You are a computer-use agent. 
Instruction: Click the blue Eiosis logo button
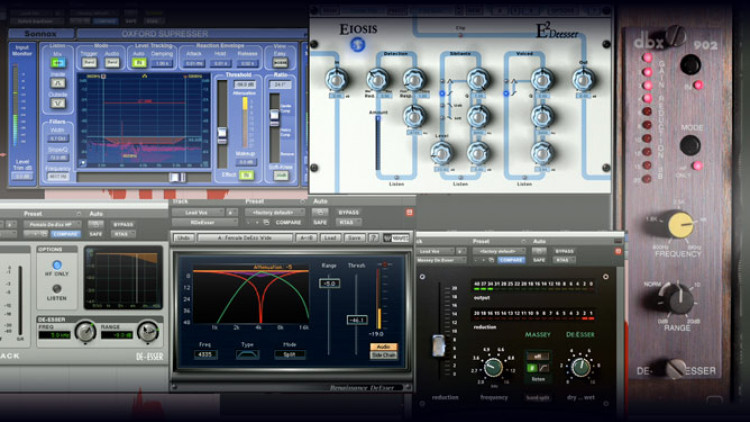point(357,44)
